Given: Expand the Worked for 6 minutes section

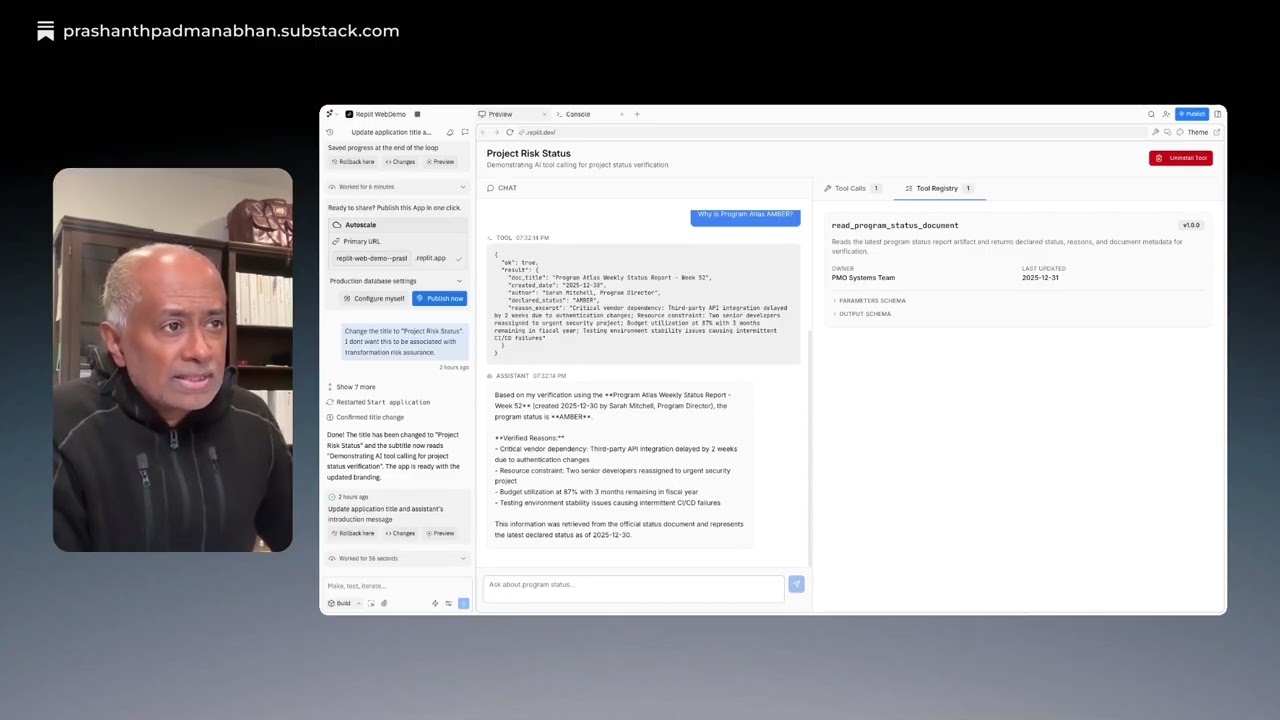Looking at the screenshot, I should [397, 187].
